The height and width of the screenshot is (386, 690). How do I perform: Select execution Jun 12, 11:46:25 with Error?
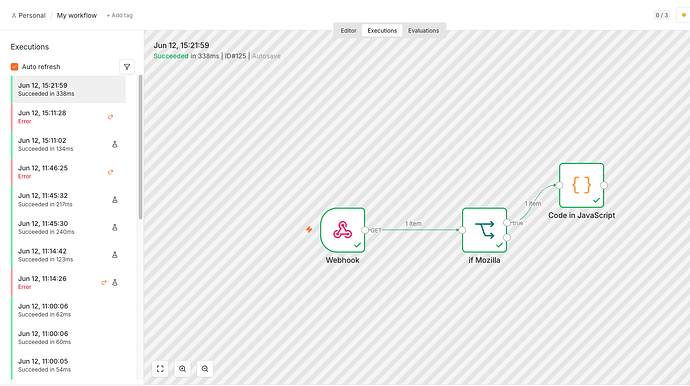[x=69, y=172]
